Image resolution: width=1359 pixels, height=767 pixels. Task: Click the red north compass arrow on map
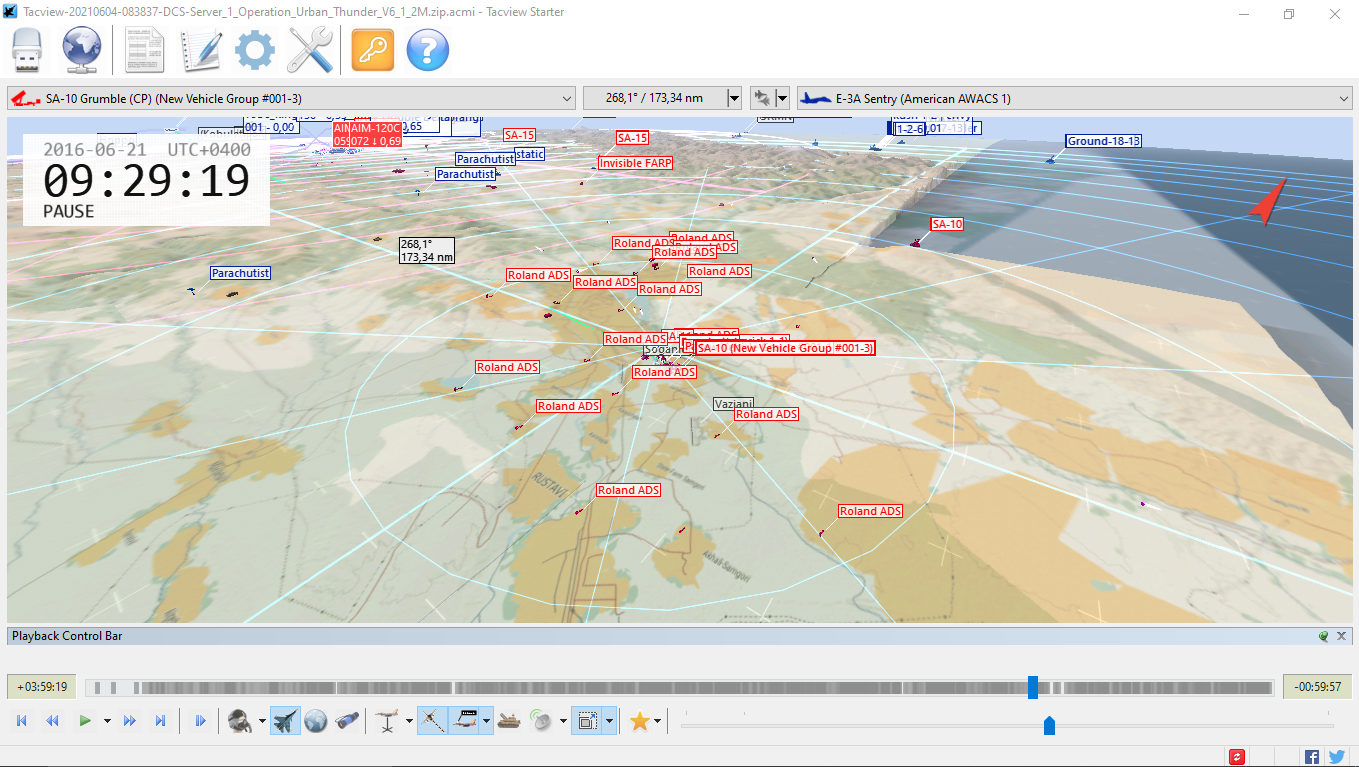(1267, 202)
